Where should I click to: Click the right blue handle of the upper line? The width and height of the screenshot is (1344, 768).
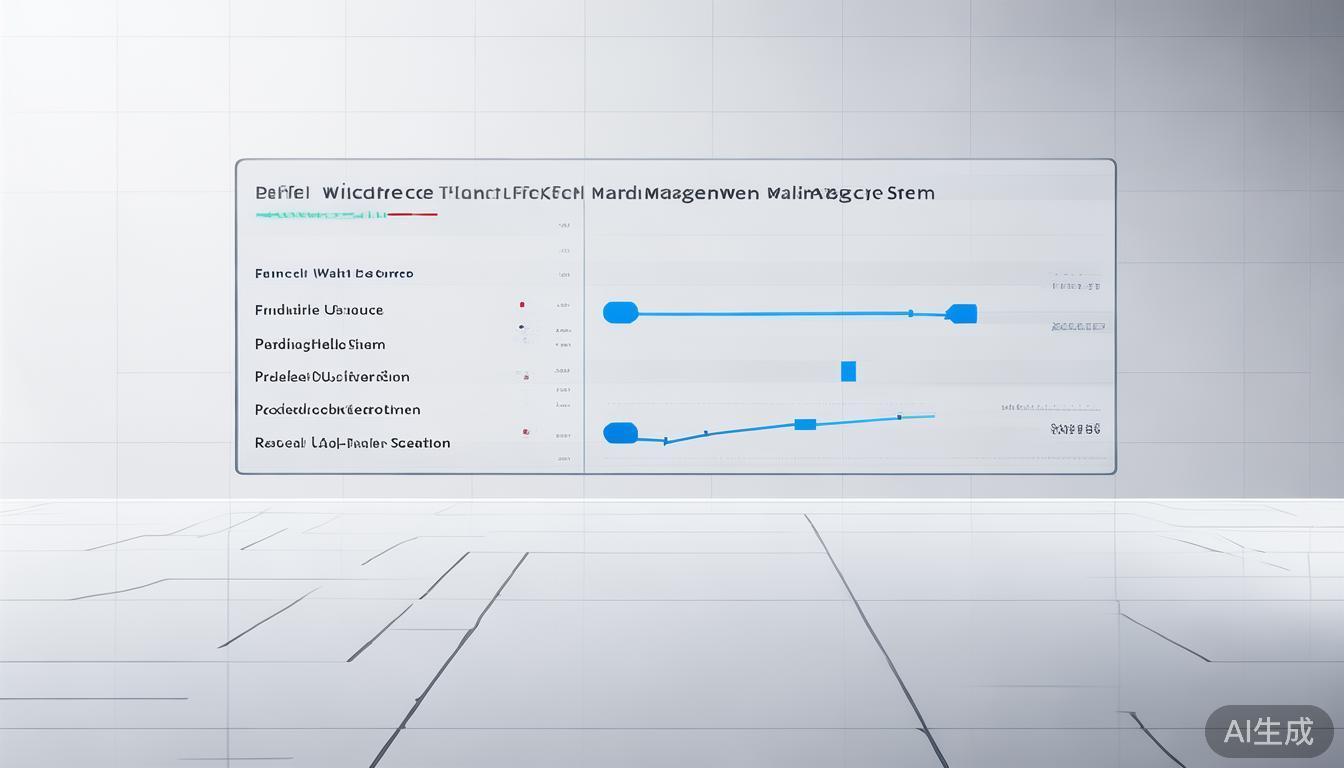[961, 314]
